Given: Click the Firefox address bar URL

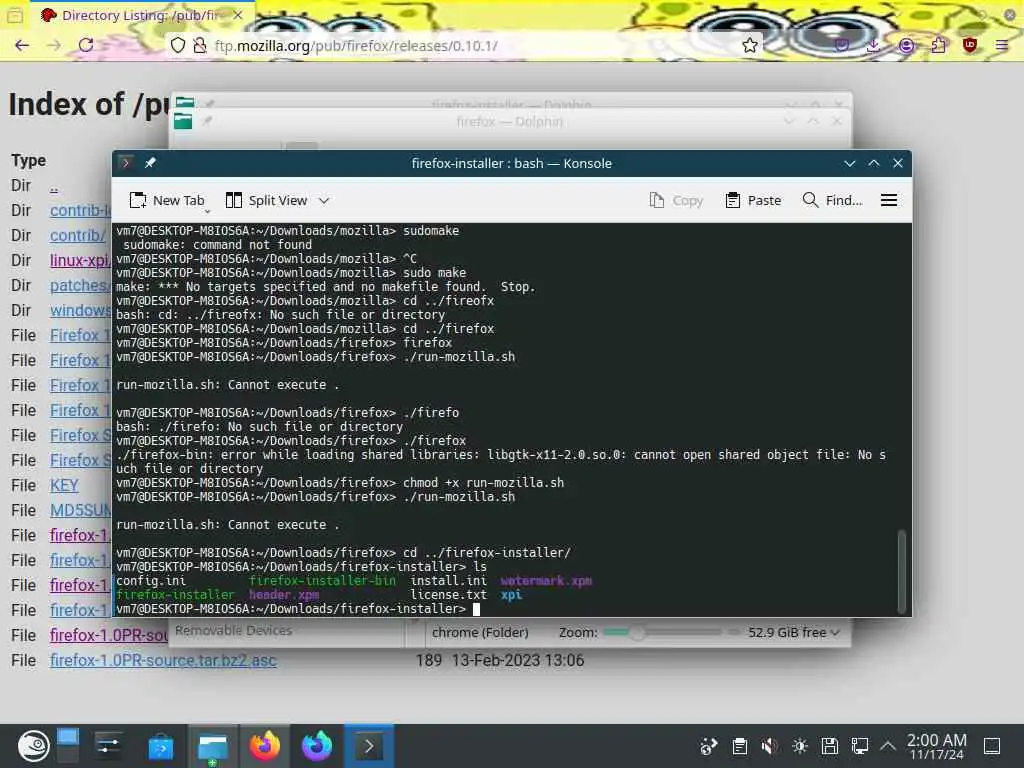Looking at the screenshot, I should pos(356,46).
